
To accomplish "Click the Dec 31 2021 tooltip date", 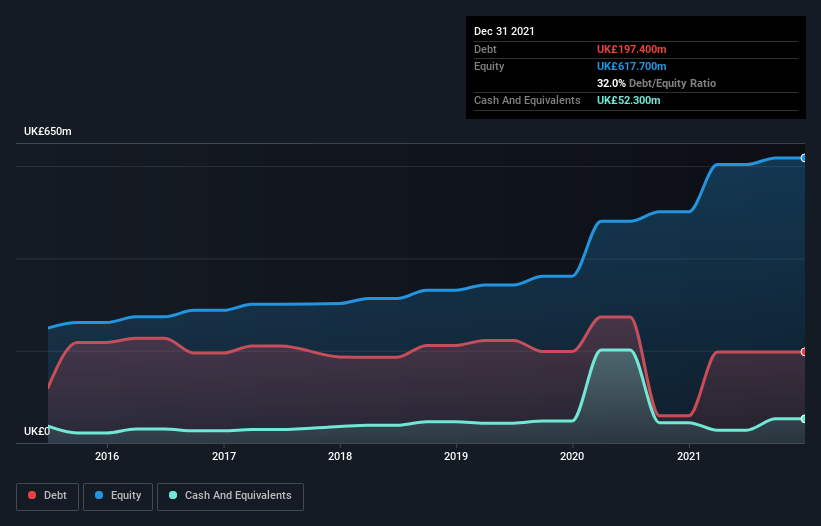I will click(x=504, y=31).
